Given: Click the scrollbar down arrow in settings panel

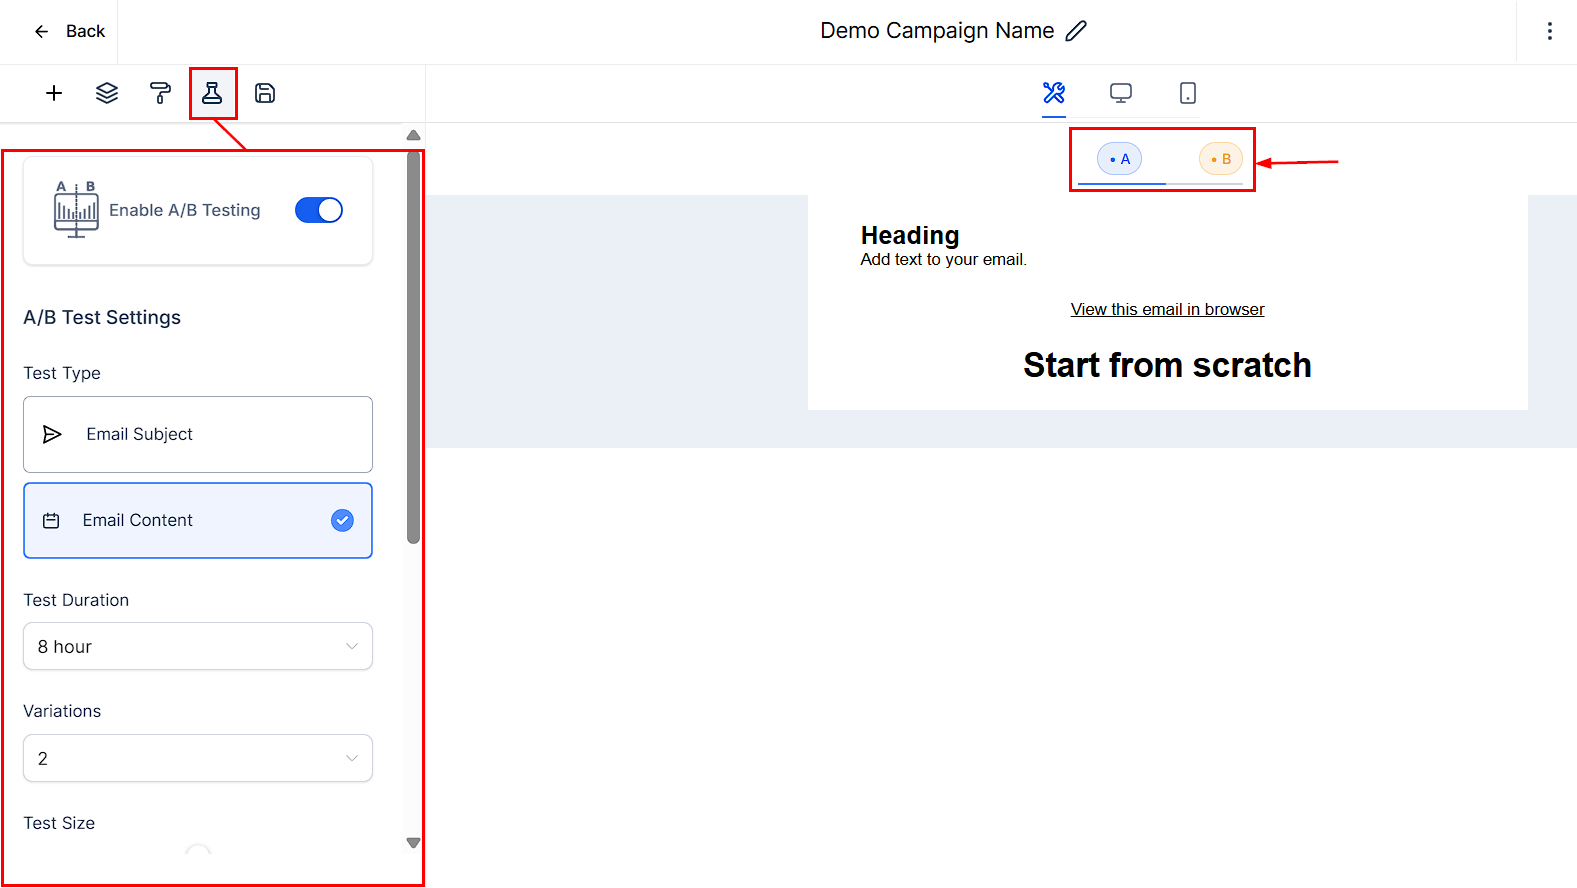Looking at the screenshot, I should [413, 843].
